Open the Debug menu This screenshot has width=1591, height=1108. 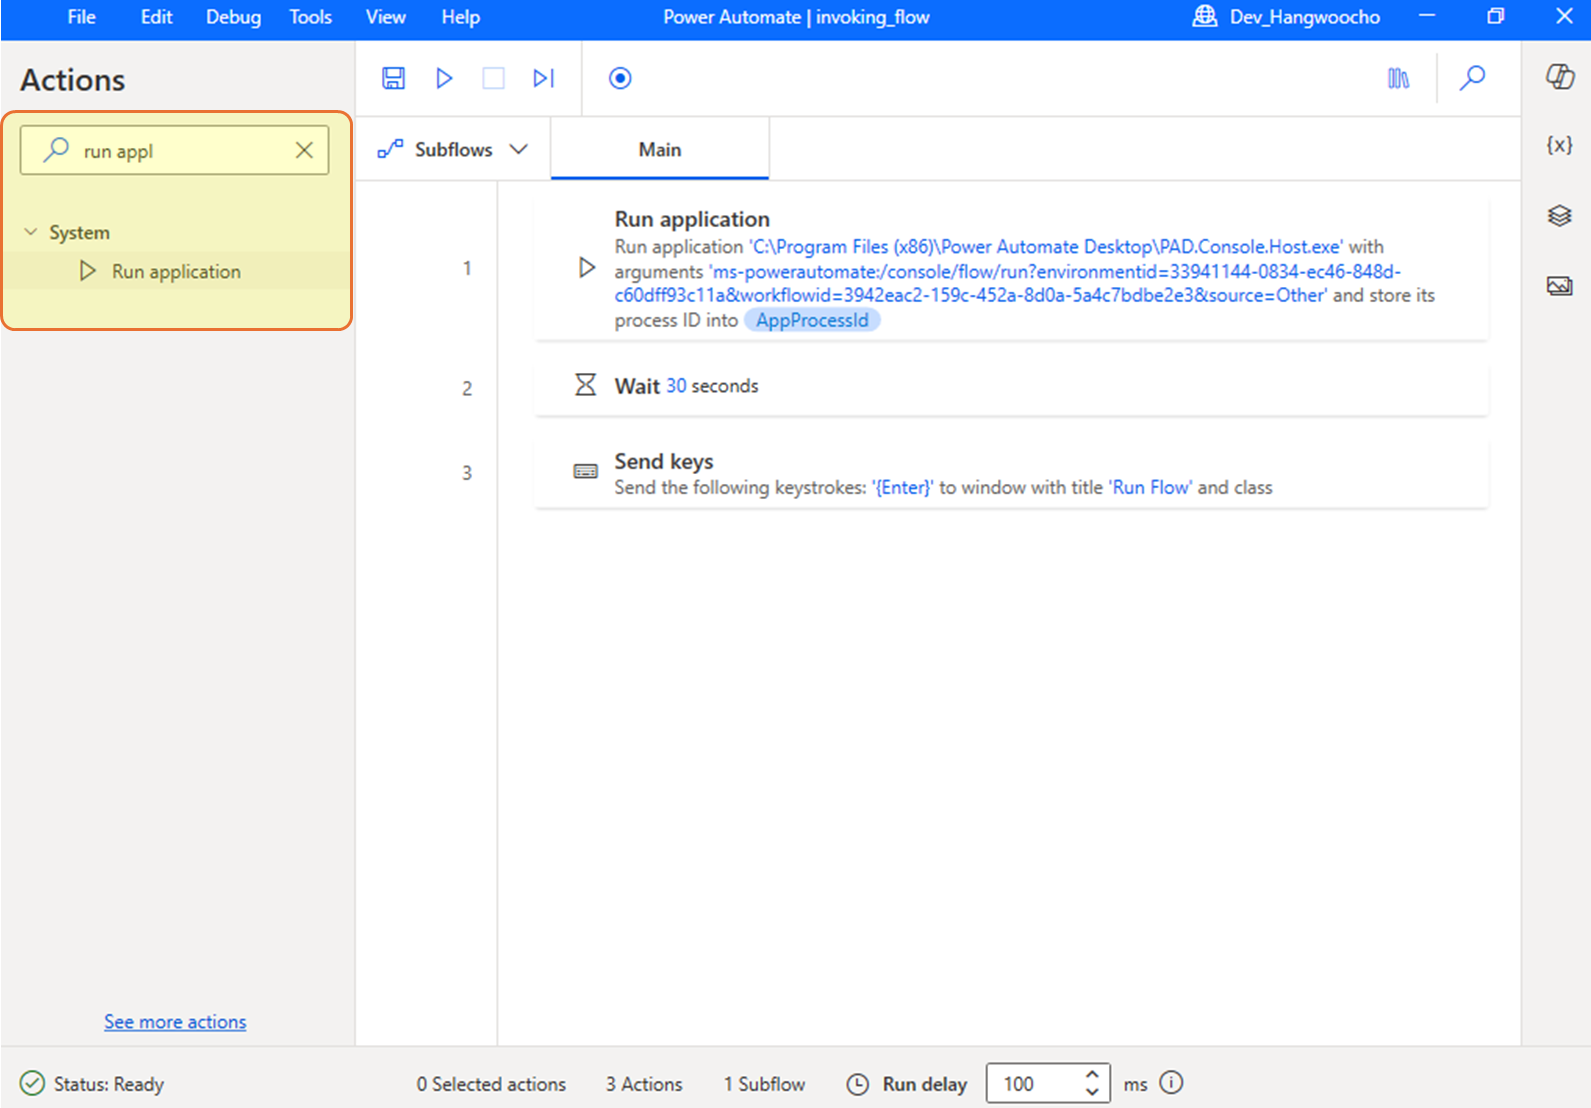coord(233,17)
